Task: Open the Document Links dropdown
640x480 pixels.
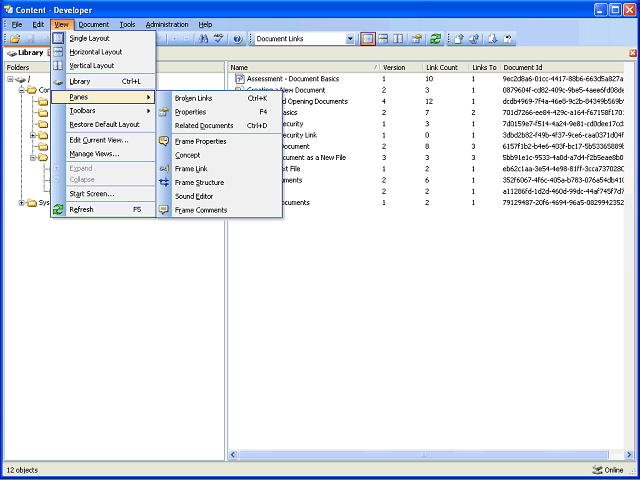Action: [350, 39]
